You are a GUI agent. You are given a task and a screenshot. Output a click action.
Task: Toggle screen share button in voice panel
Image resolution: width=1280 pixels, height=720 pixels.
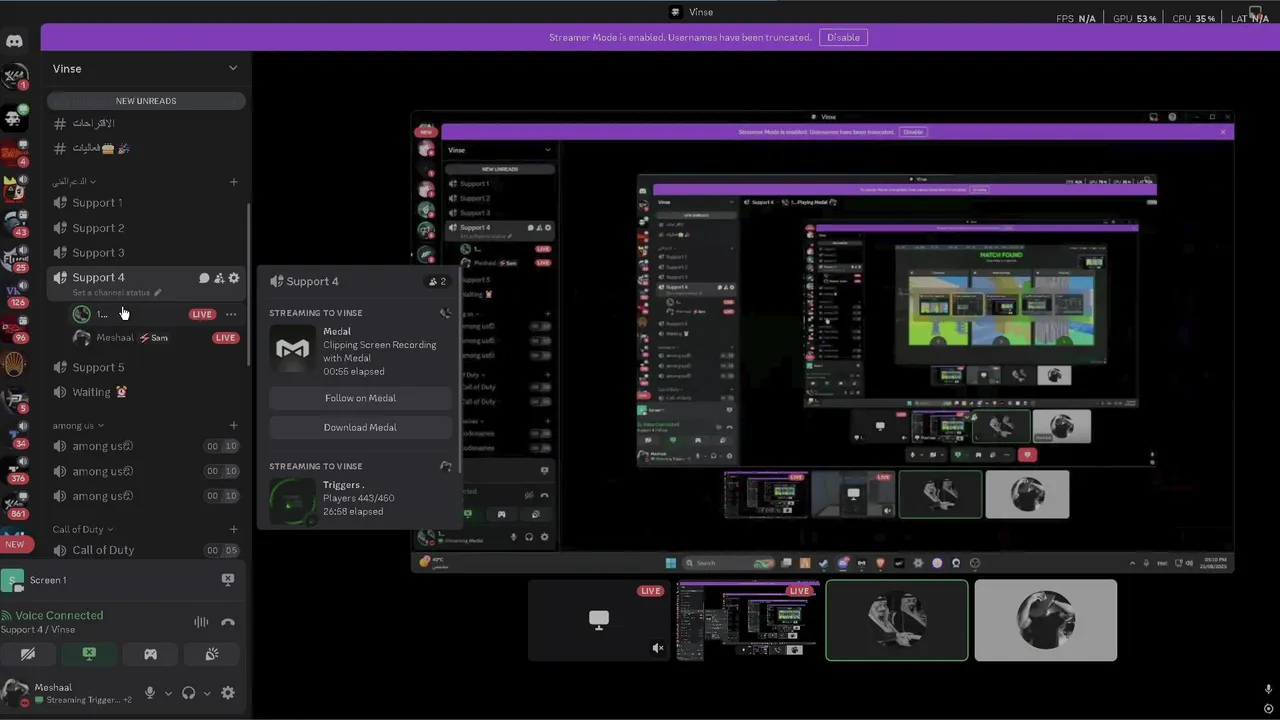coord(89,654)
